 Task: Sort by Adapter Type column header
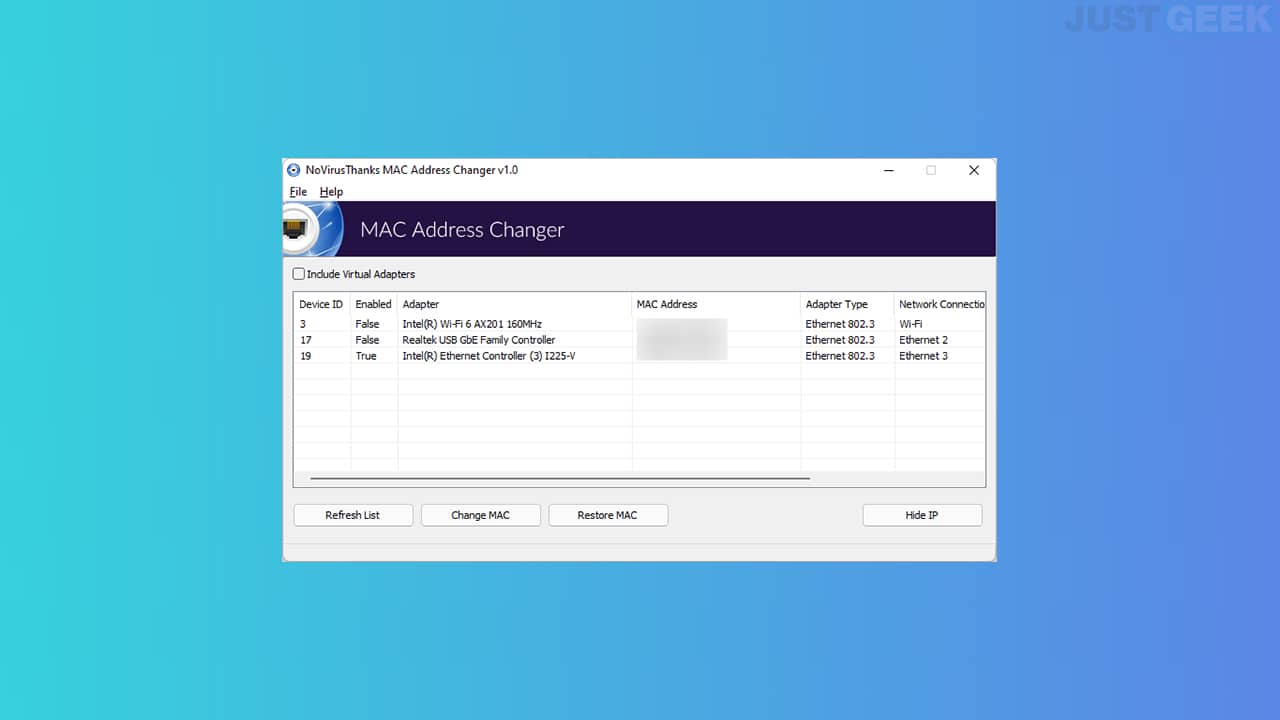pos(848,304)
